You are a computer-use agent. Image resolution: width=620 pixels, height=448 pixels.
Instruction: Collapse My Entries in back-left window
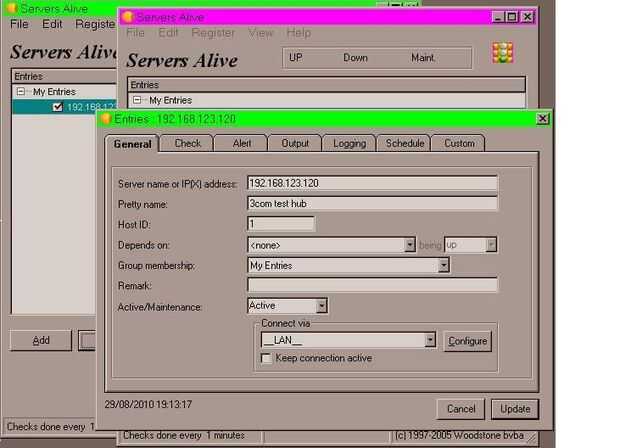pos(21,92)
